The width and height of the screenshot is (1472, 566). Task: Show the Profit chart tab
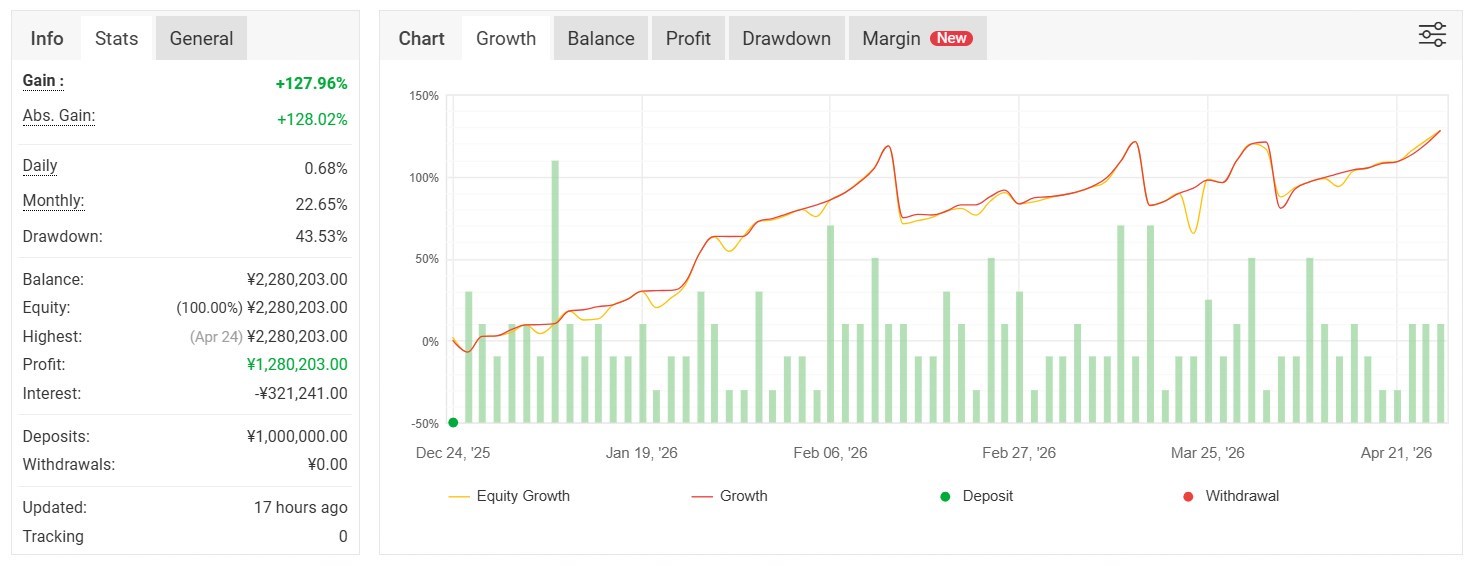click(x=688, y=39)
